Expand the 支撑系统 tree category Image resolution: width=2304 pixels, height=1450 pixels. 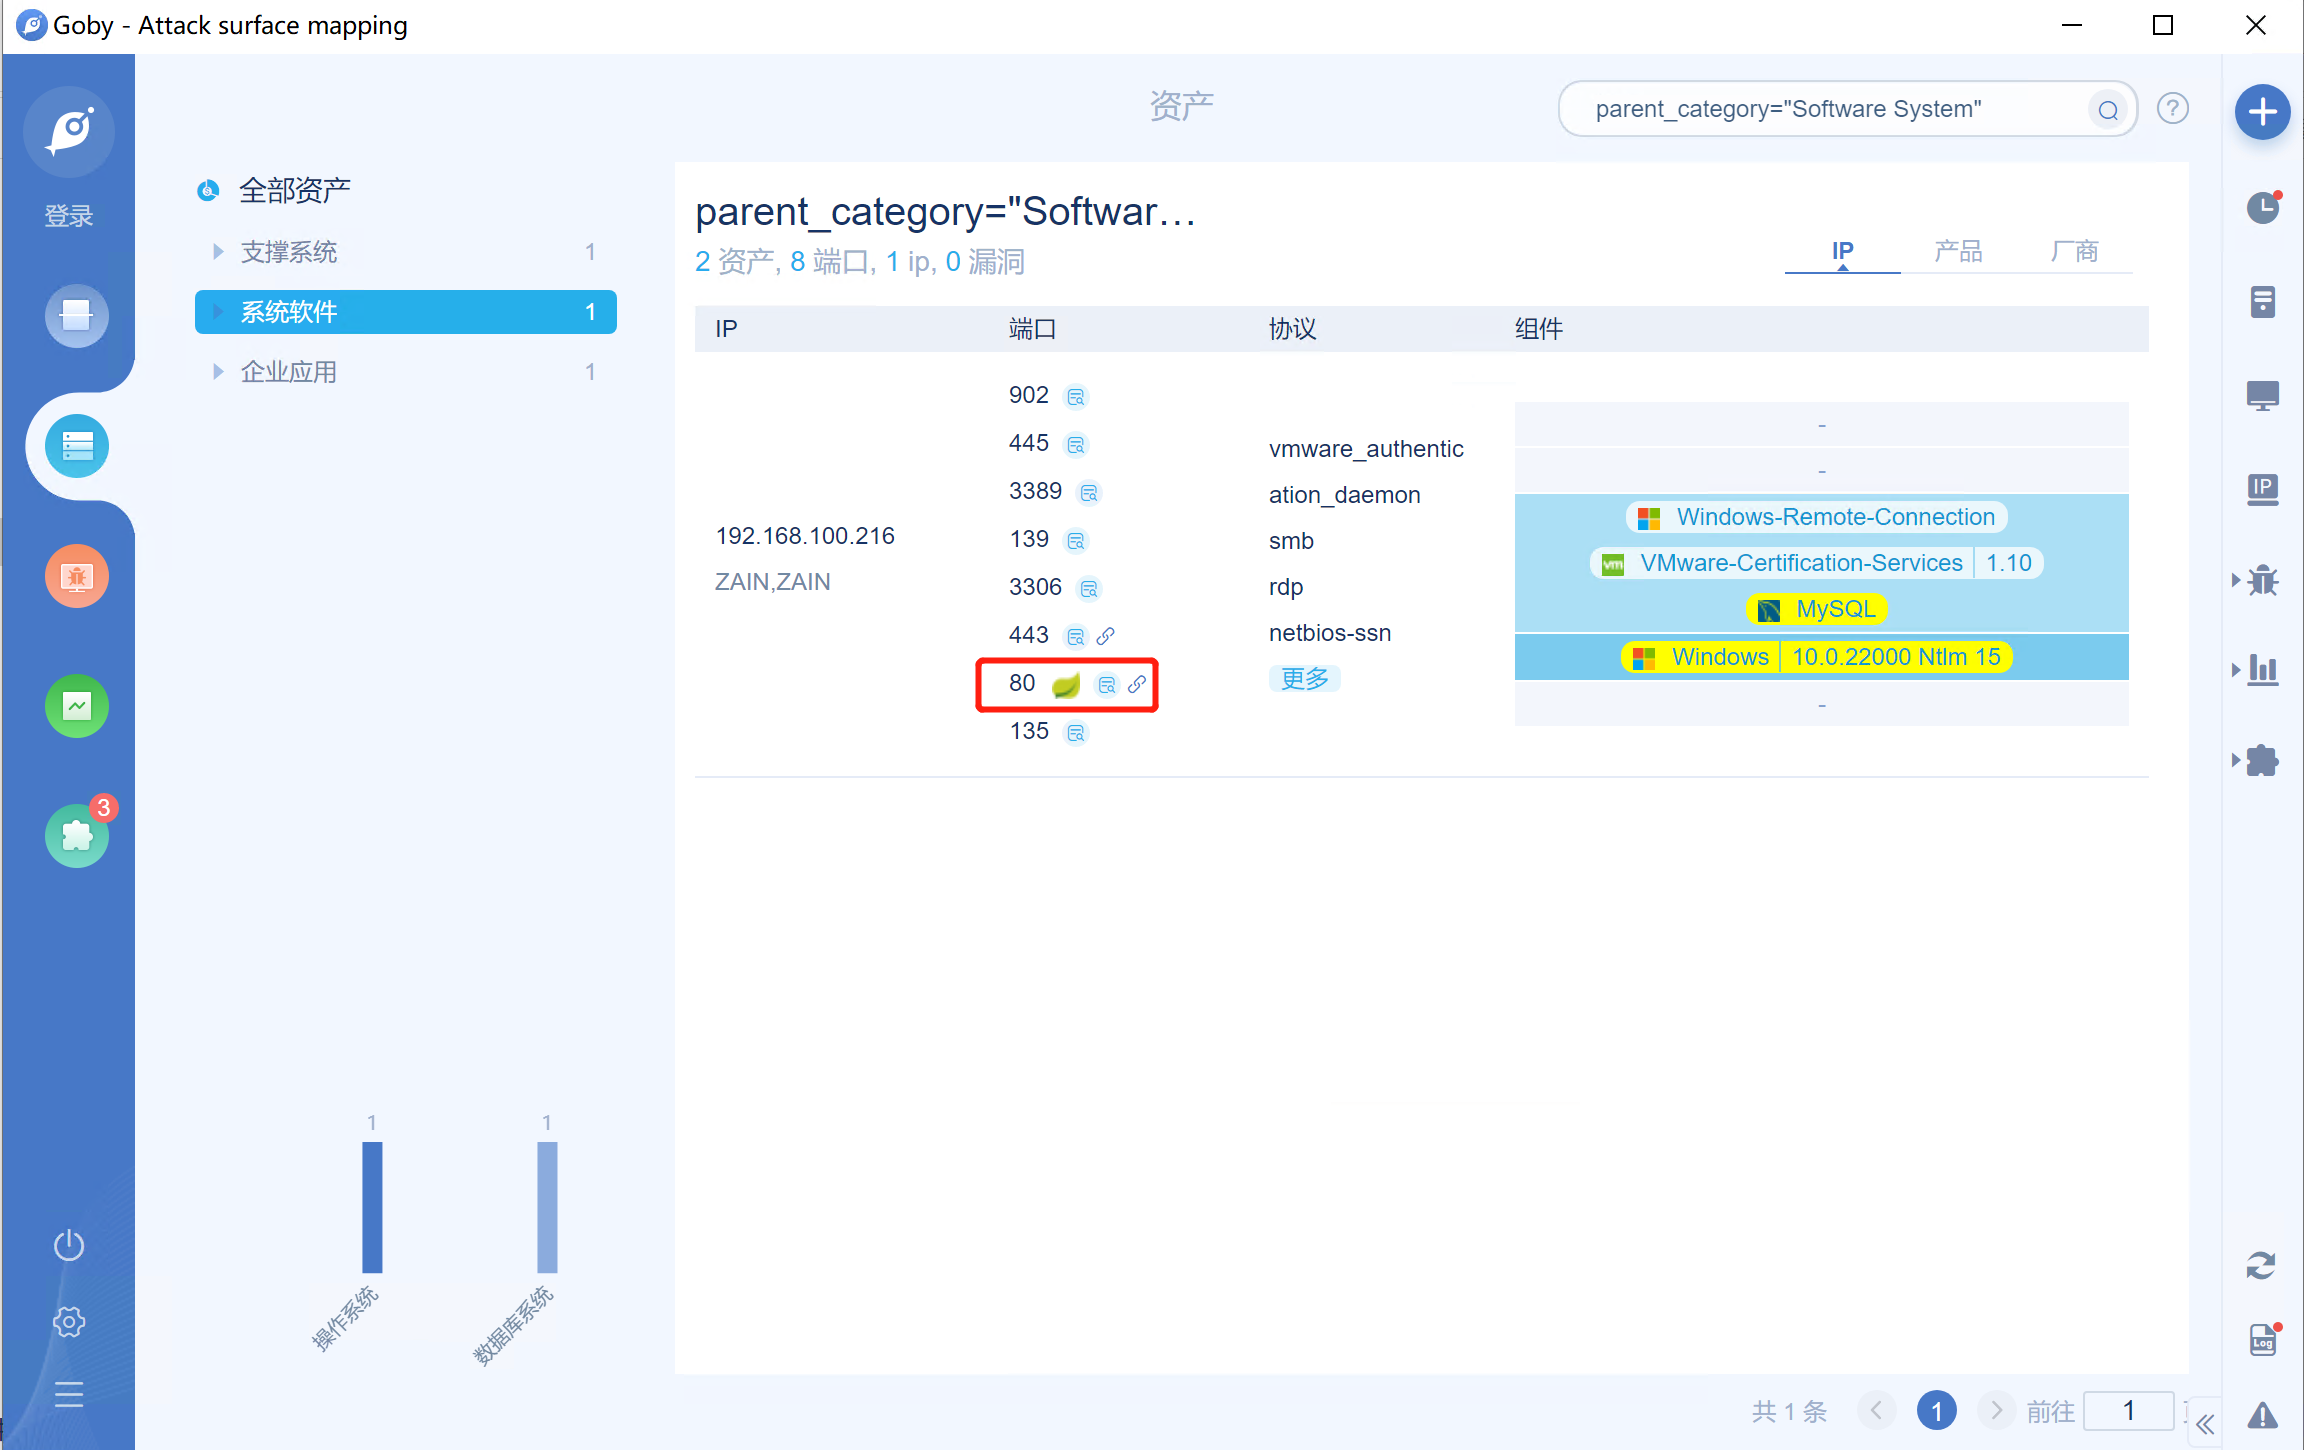tap(217, 252)
